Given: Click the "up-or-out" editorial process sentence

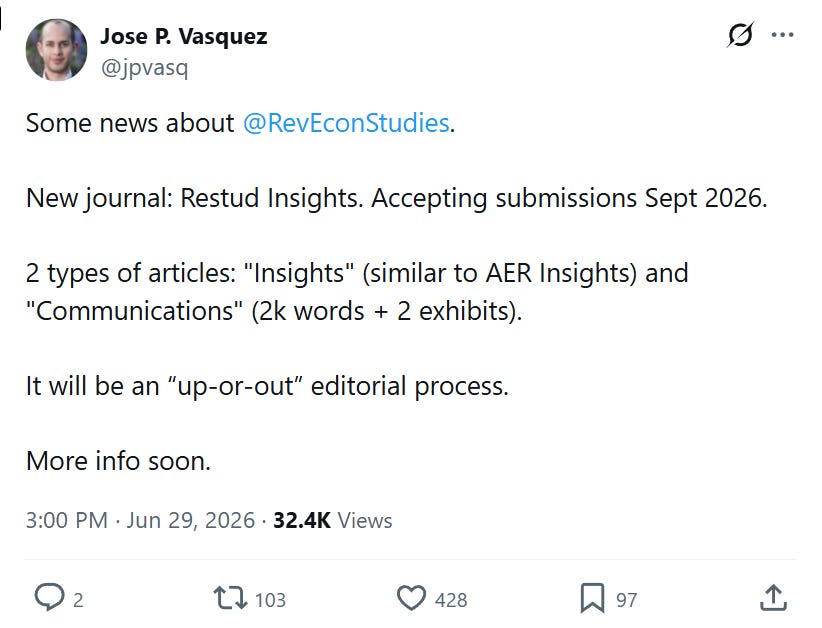Looking at the screenshot, I should 267,386.
